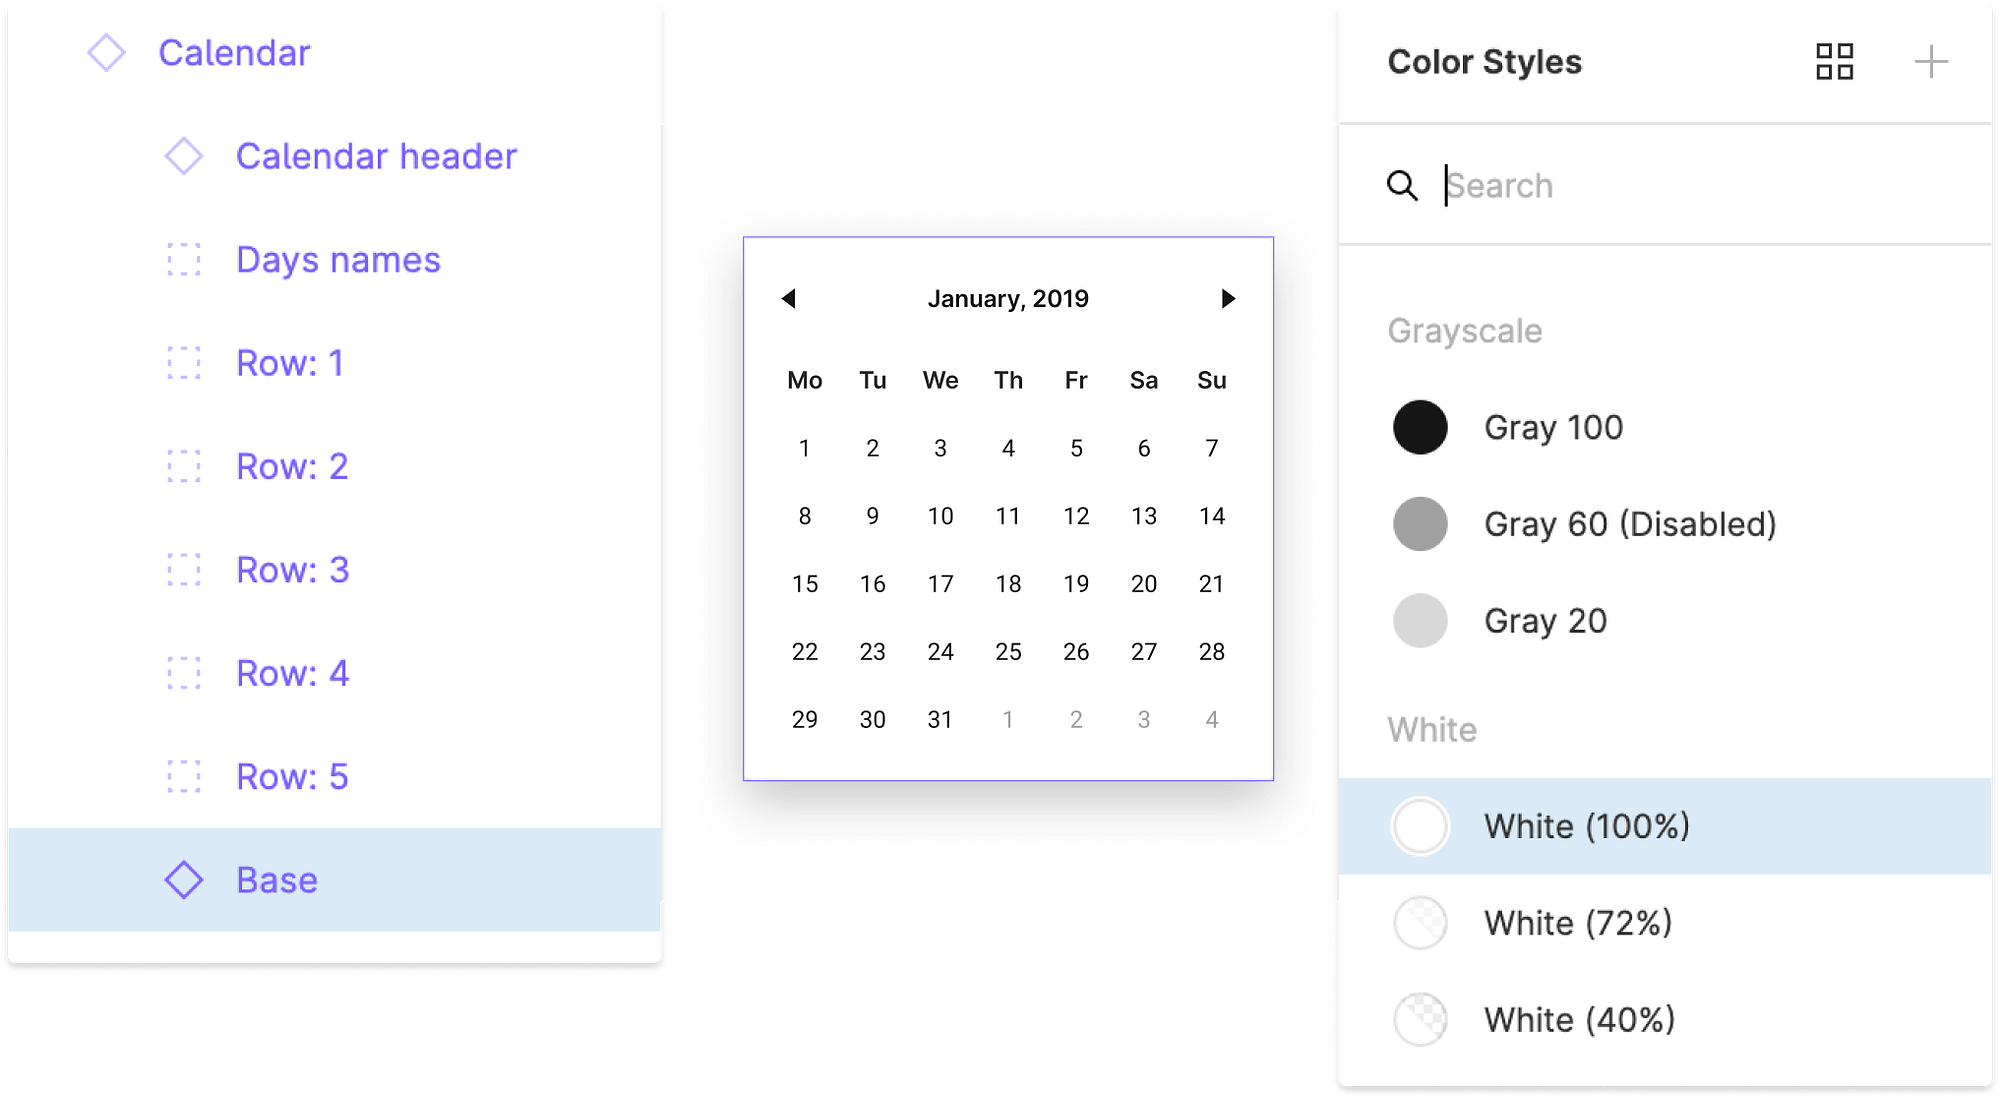Screen dimensions: 2000x1098
Task: Go to next month in calendar
Action: click(1228, 298)
